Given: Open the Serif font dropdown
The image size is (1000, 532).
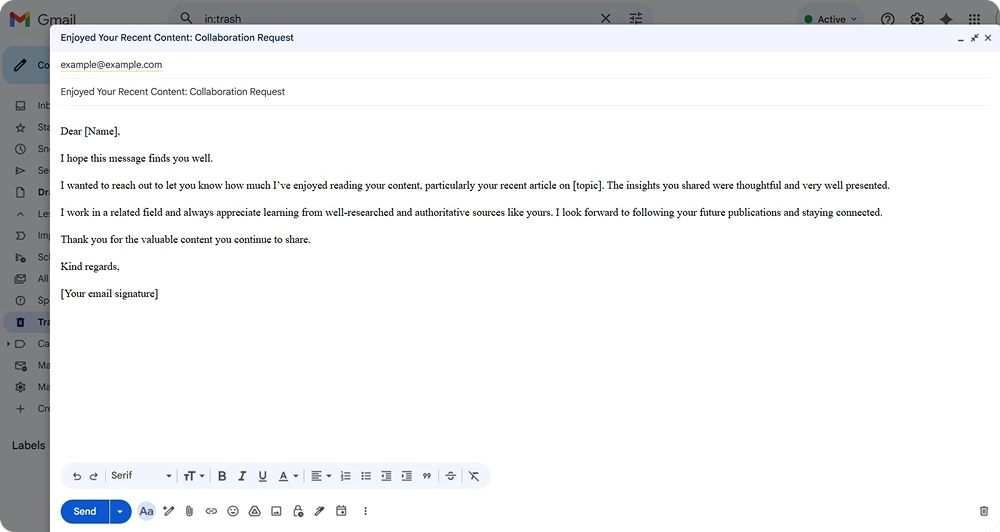Looking at the screenshot, I should 141,476.
